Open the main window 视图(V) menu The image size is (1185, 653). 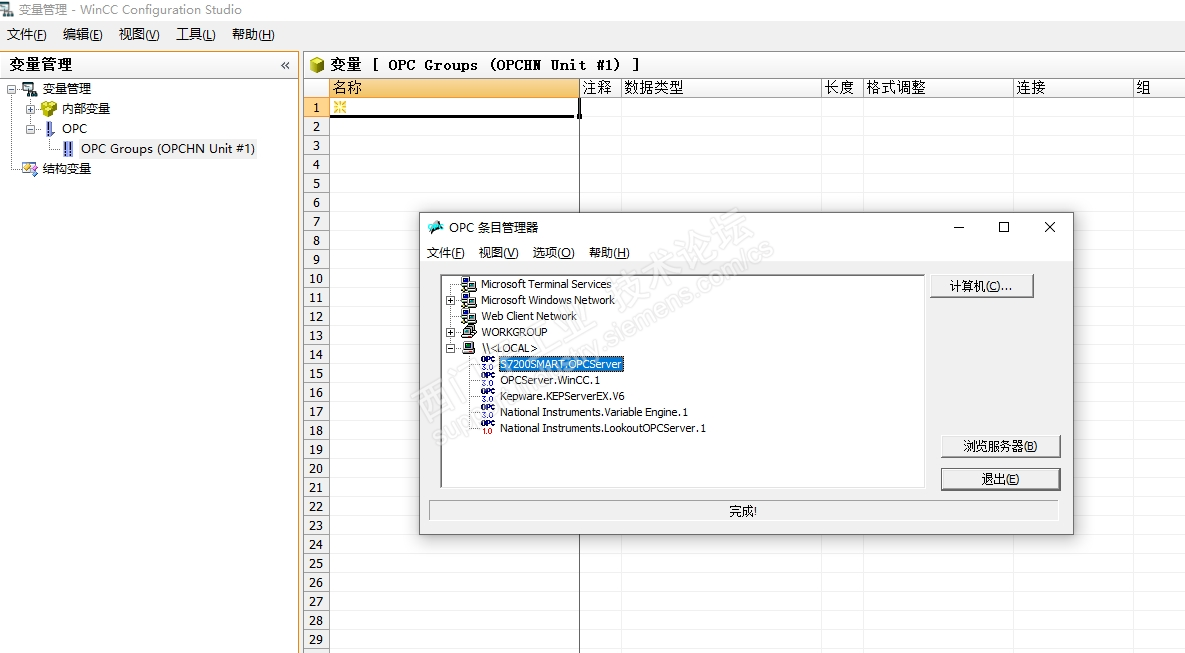tap(139, 35)
